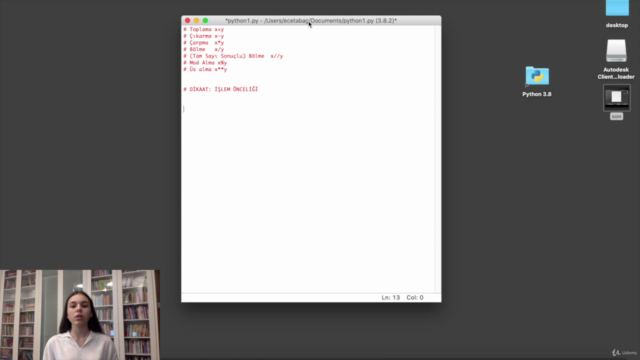This screenshot has width=640, height=360.
Task: Close the python1.py IDLE window
Action: pos(187,20)
